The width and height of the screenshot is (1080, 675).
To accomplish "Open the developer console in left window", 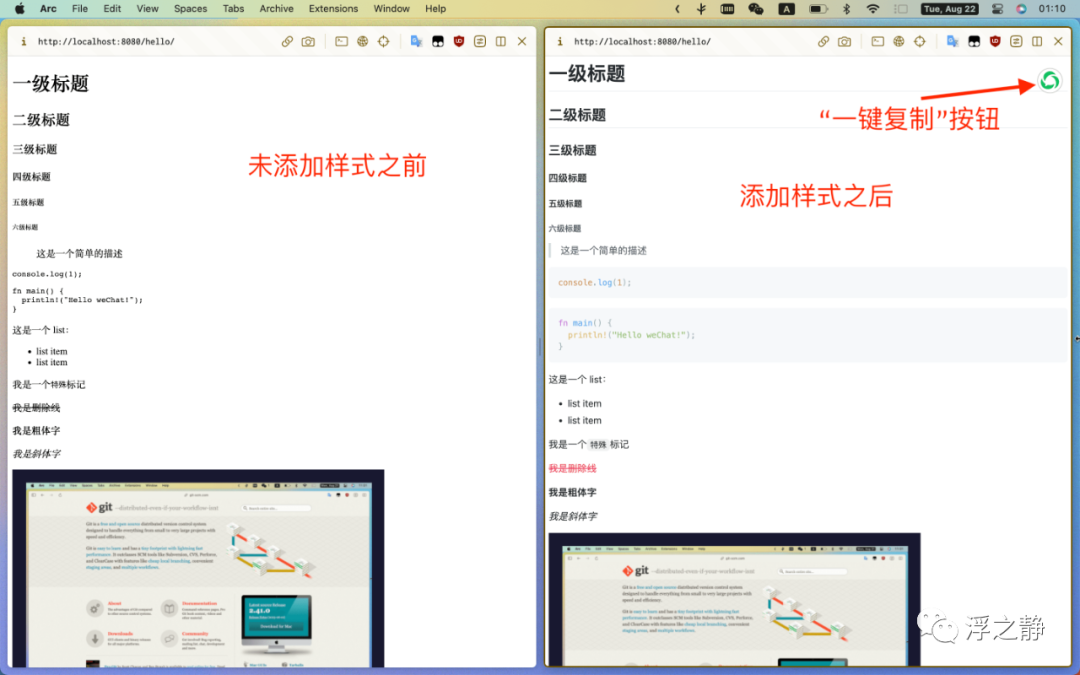I will pyautogui.click(x=342, y=41).
